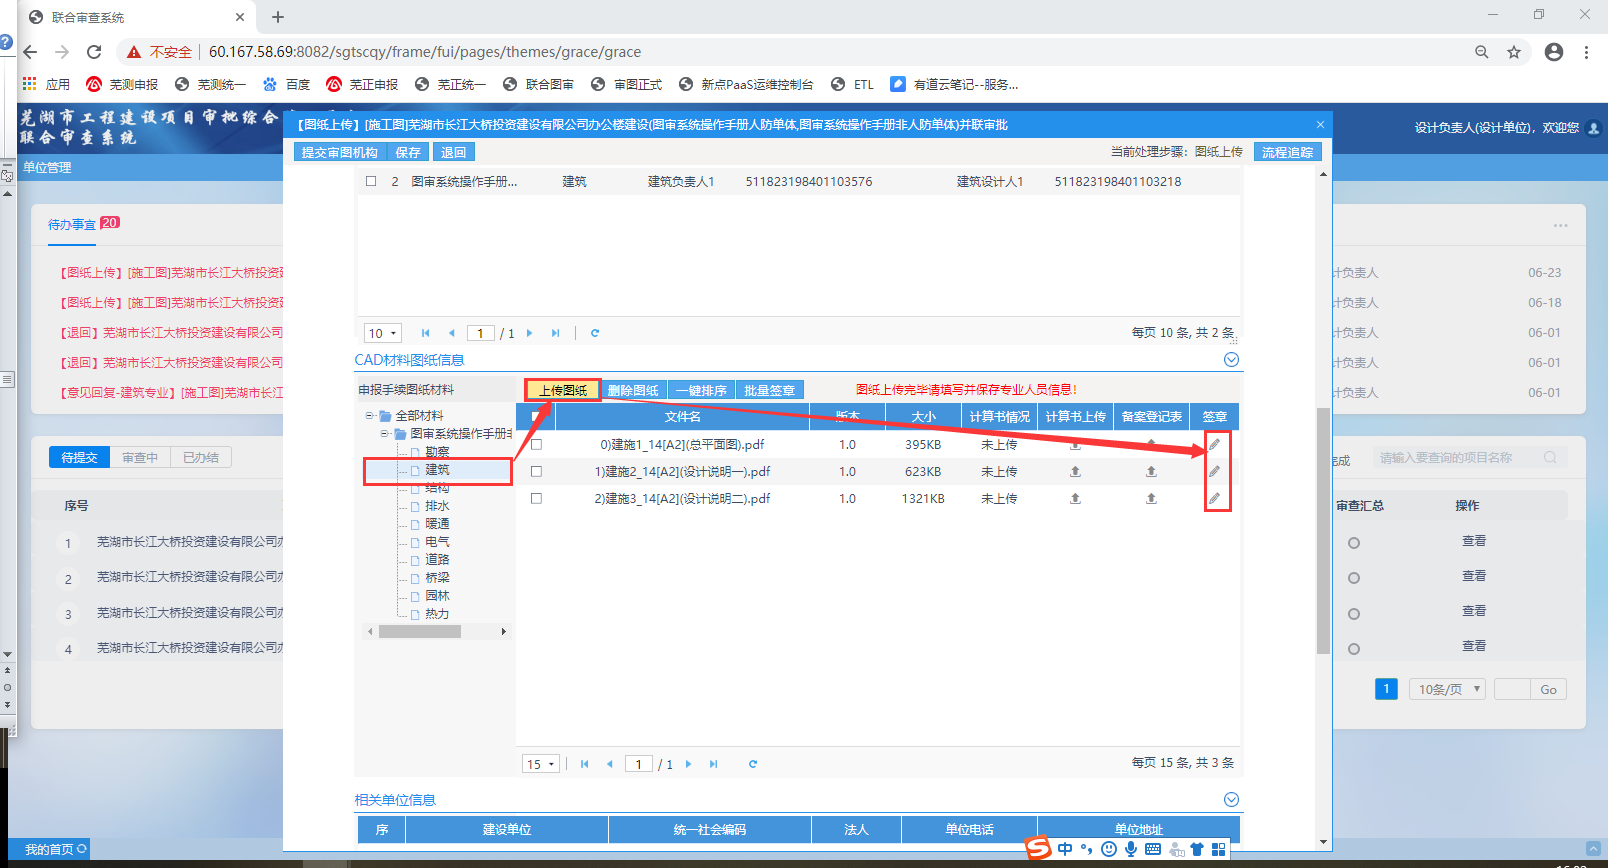Switch to the 审查中 tab

pyautogui.click(x=140, y=457)
